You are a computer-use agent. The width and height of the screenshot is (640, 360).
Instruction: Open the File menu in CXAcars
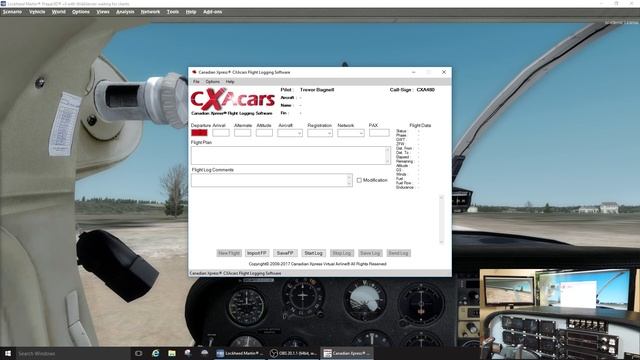[196, 82]
